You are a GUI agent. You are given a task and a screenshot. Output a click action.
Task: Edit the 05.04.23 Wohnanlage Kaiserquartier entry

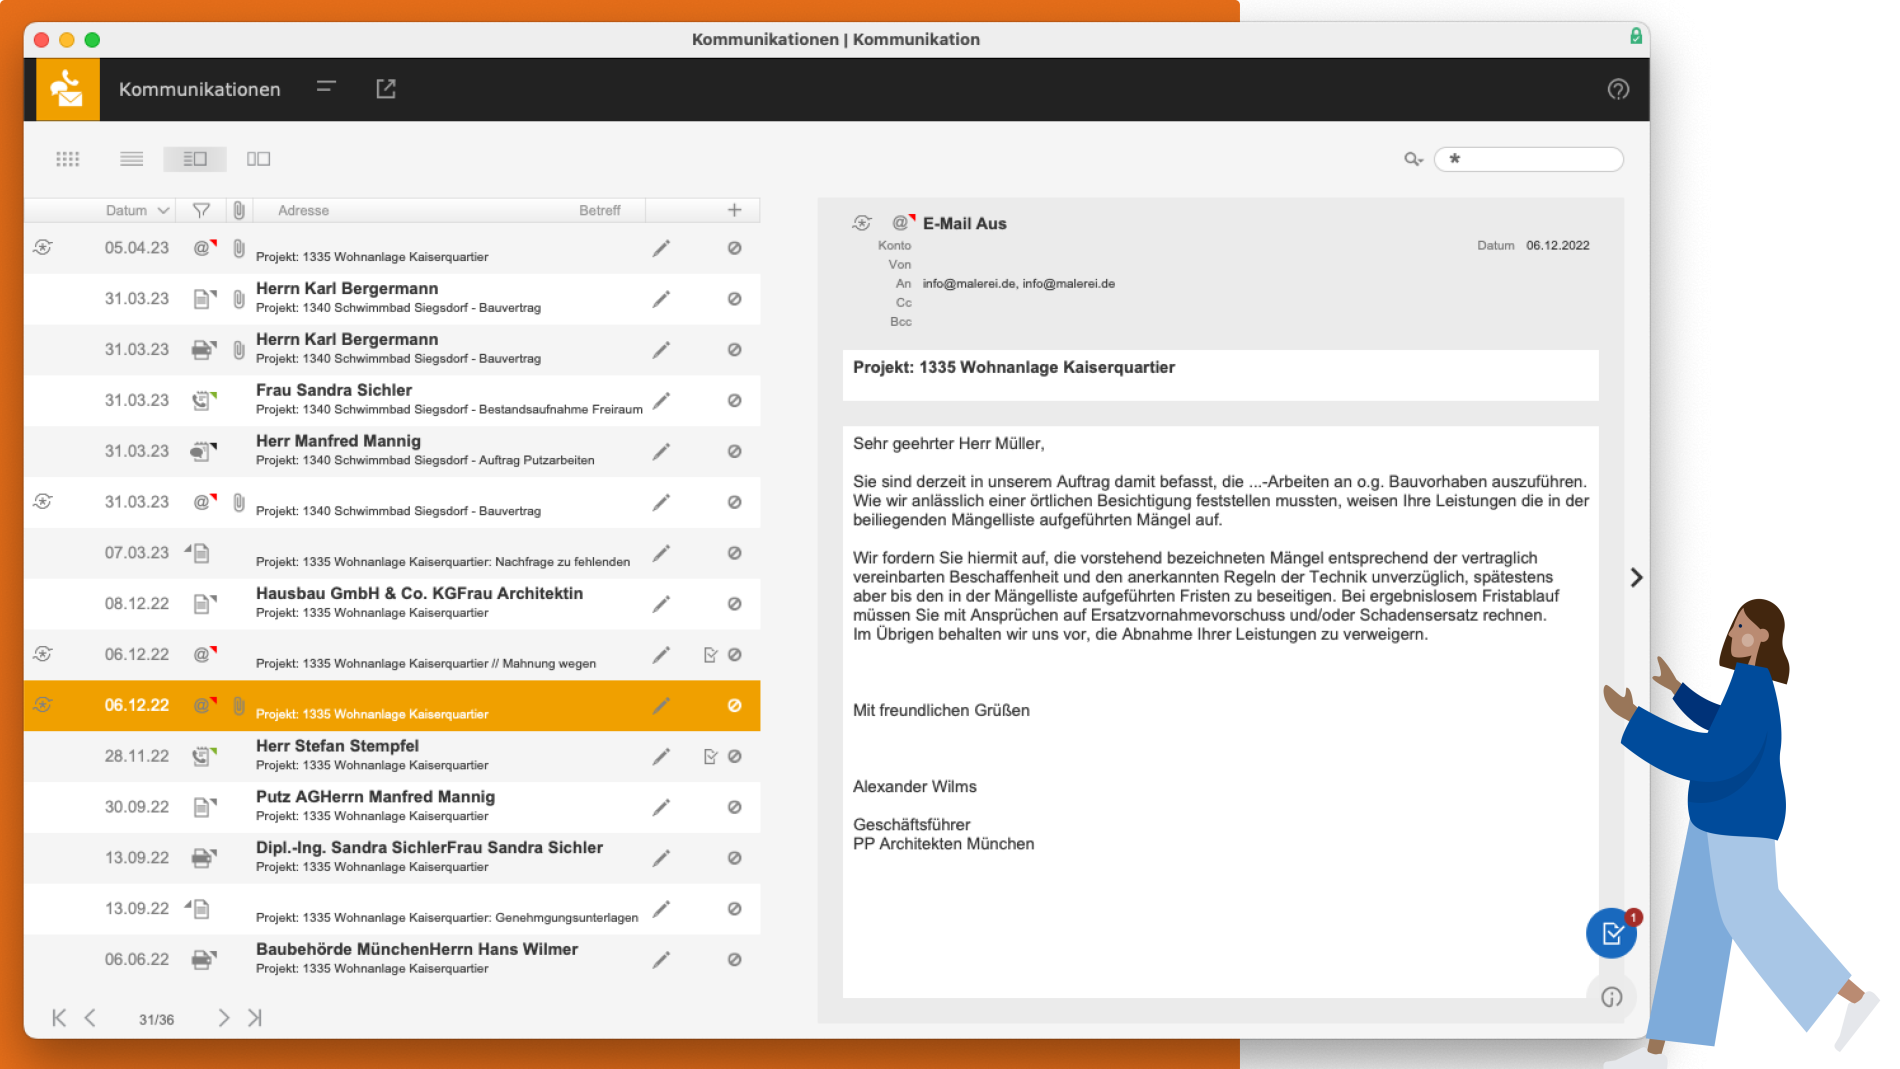661,248
